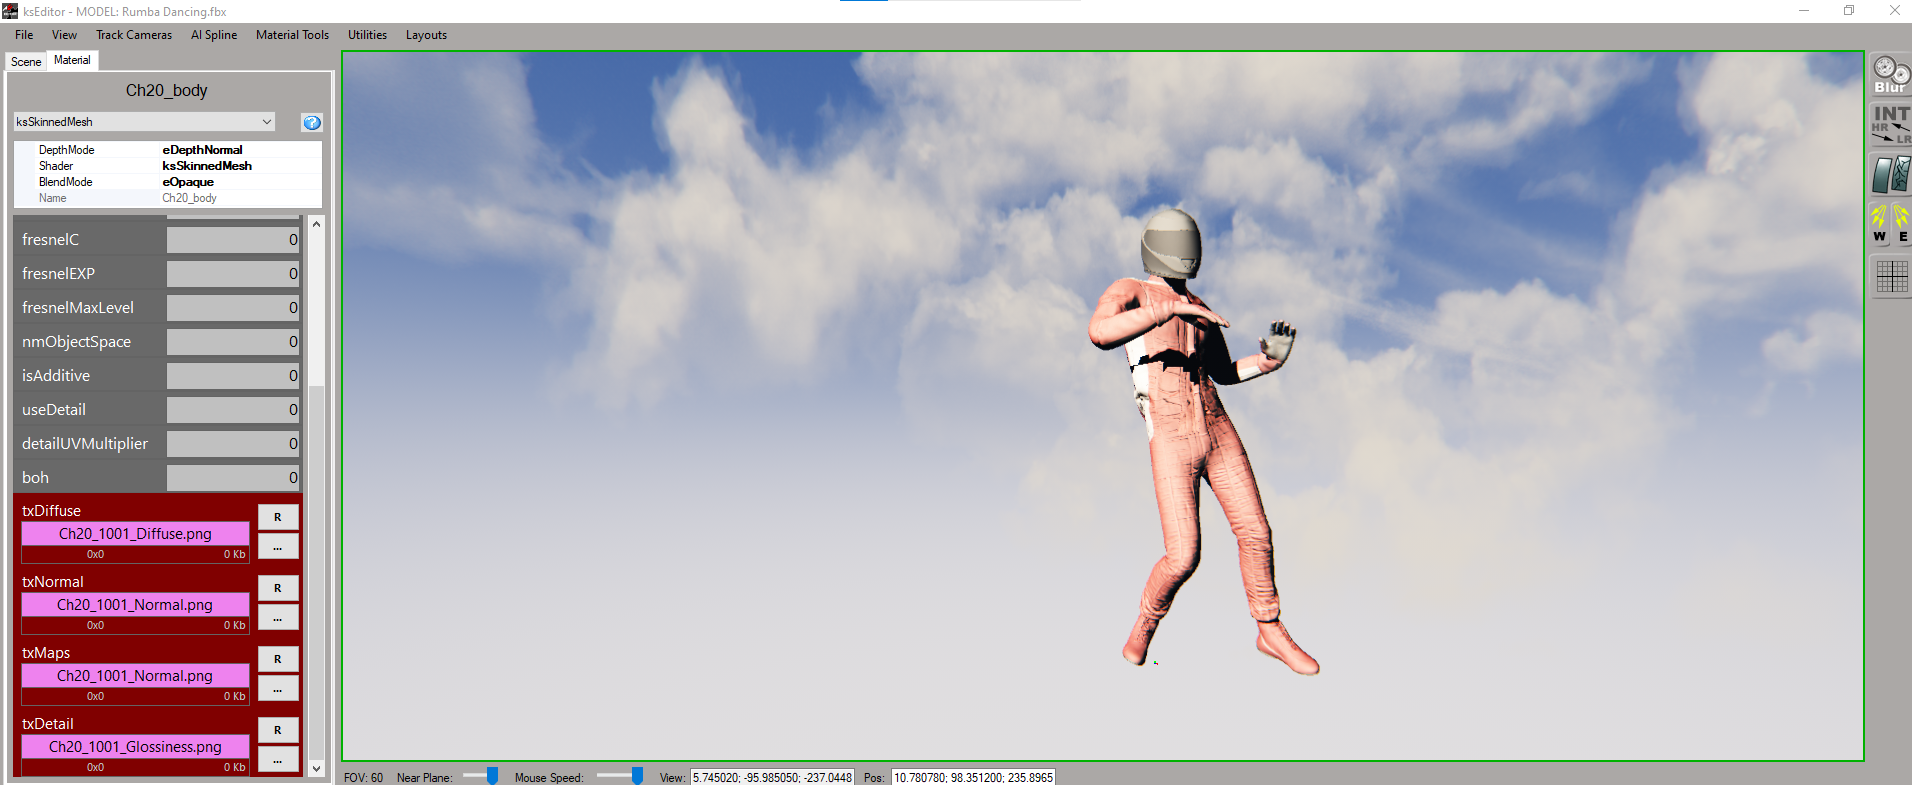Click the txDiffuse label

click(x=51, y=510)
